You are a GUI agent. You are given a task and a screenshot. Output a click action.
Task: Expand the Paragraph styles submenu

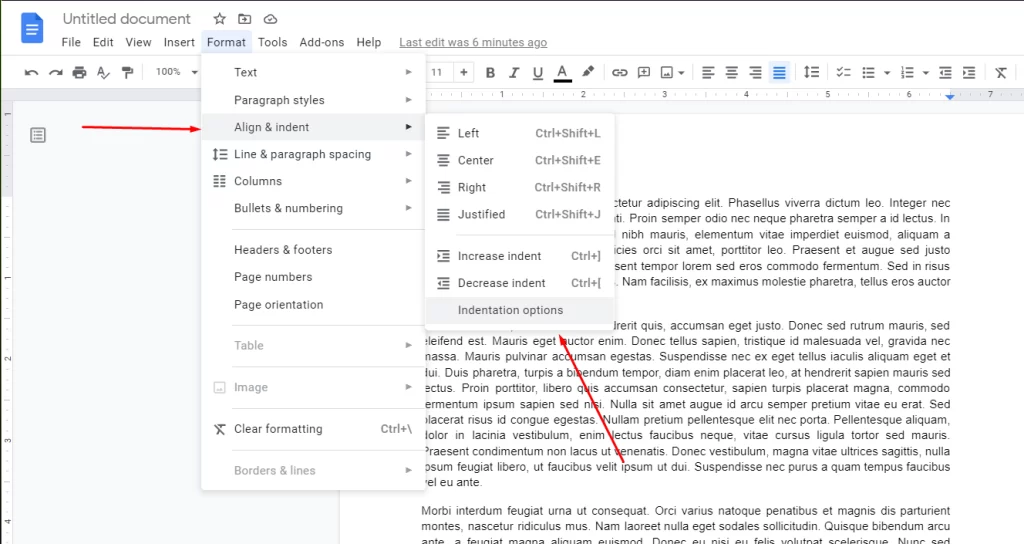[313, 100]
